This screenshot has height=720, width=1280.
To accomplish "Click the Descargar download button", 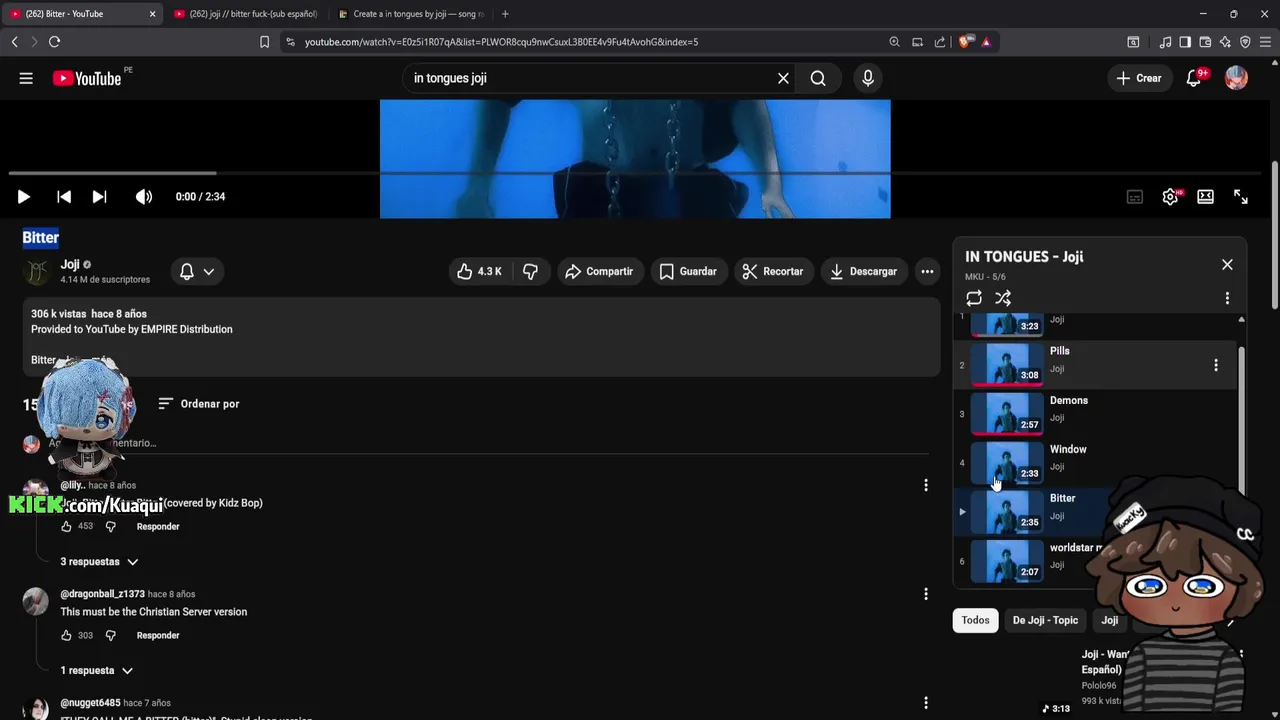I will 864,271.
